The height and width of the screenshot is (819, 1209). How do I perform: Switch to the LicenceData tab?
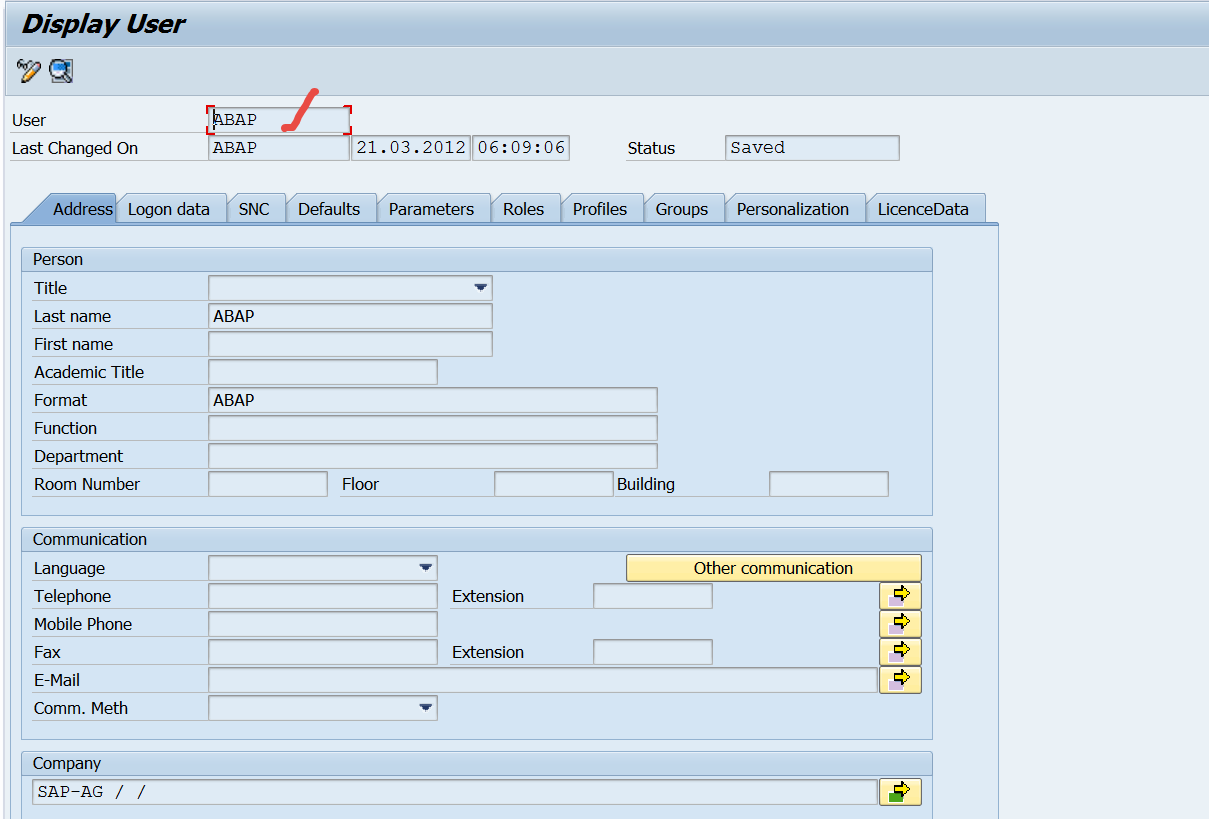924,208
